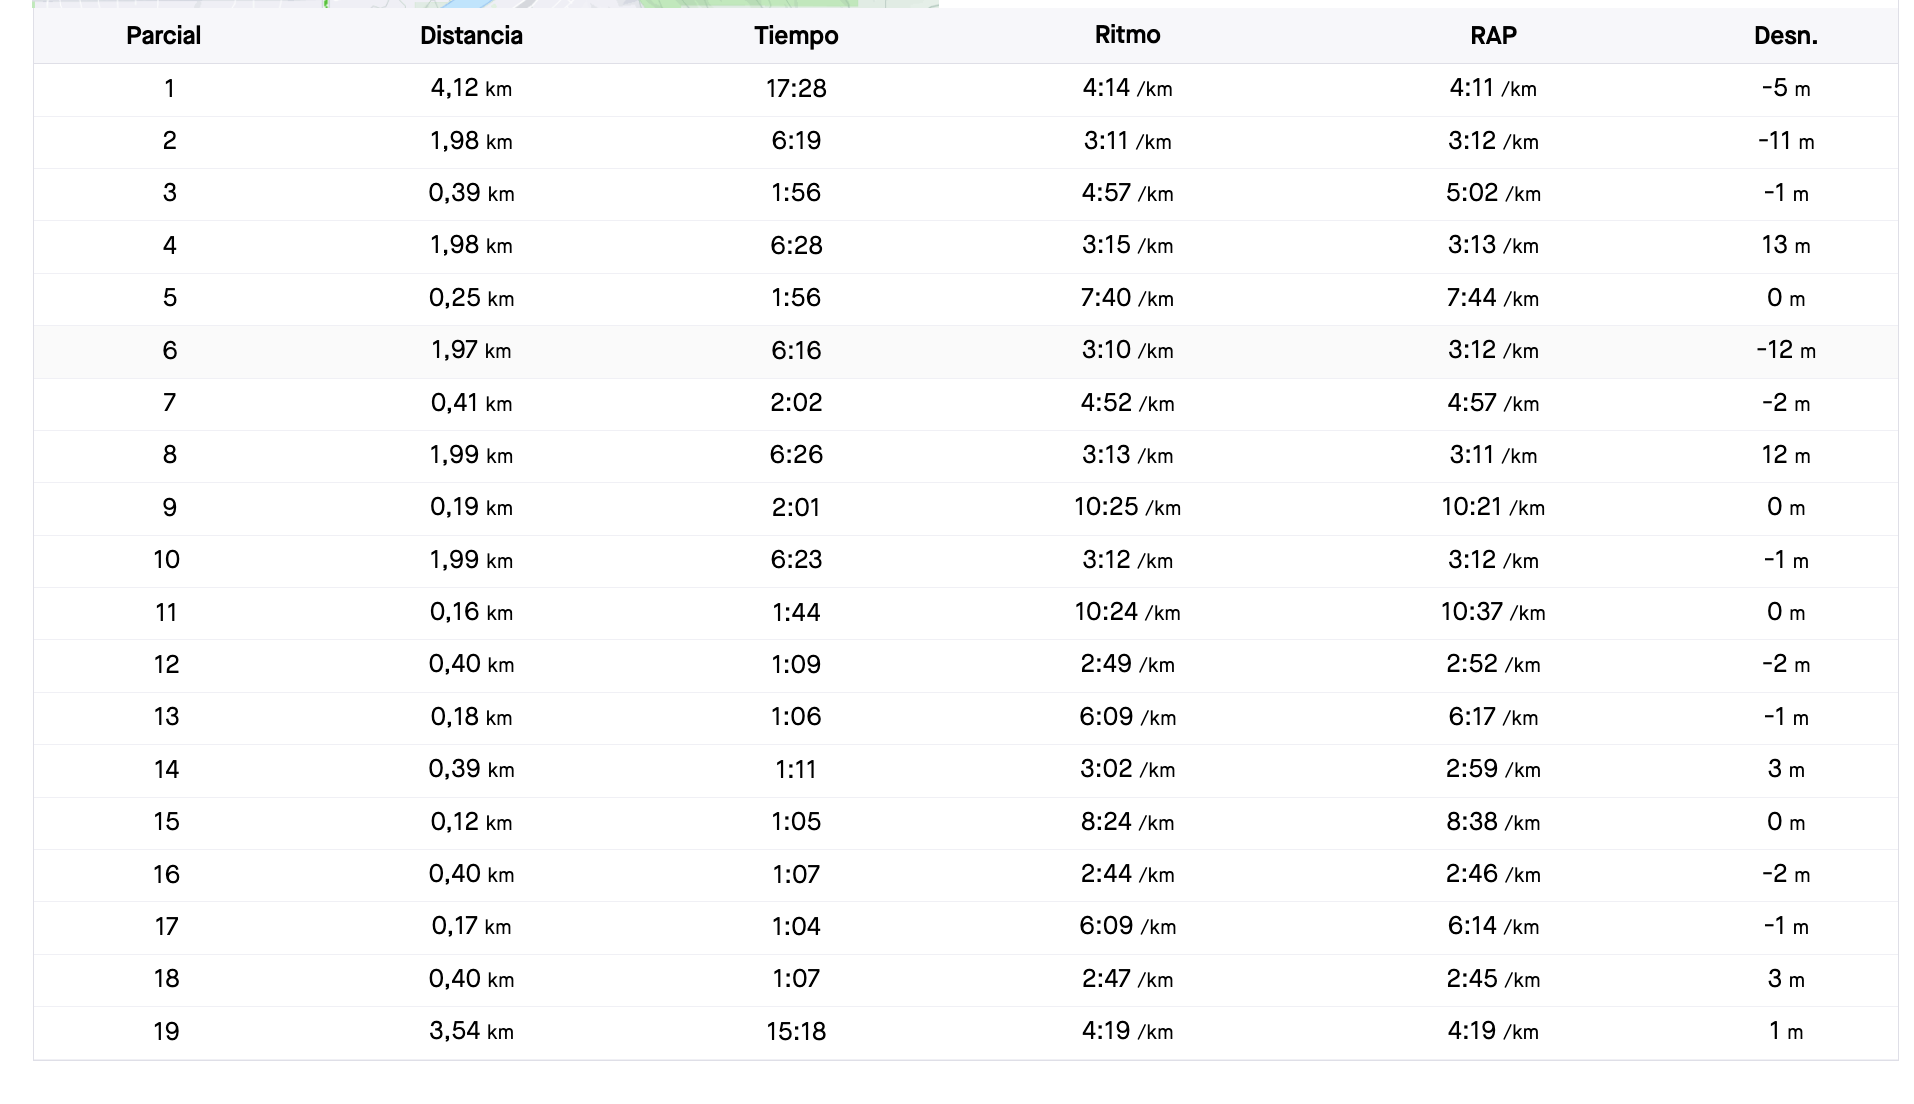1914x1104 pixels.
Task: Click the 12 m elevation in split 8
Action: click(1786, 455)
